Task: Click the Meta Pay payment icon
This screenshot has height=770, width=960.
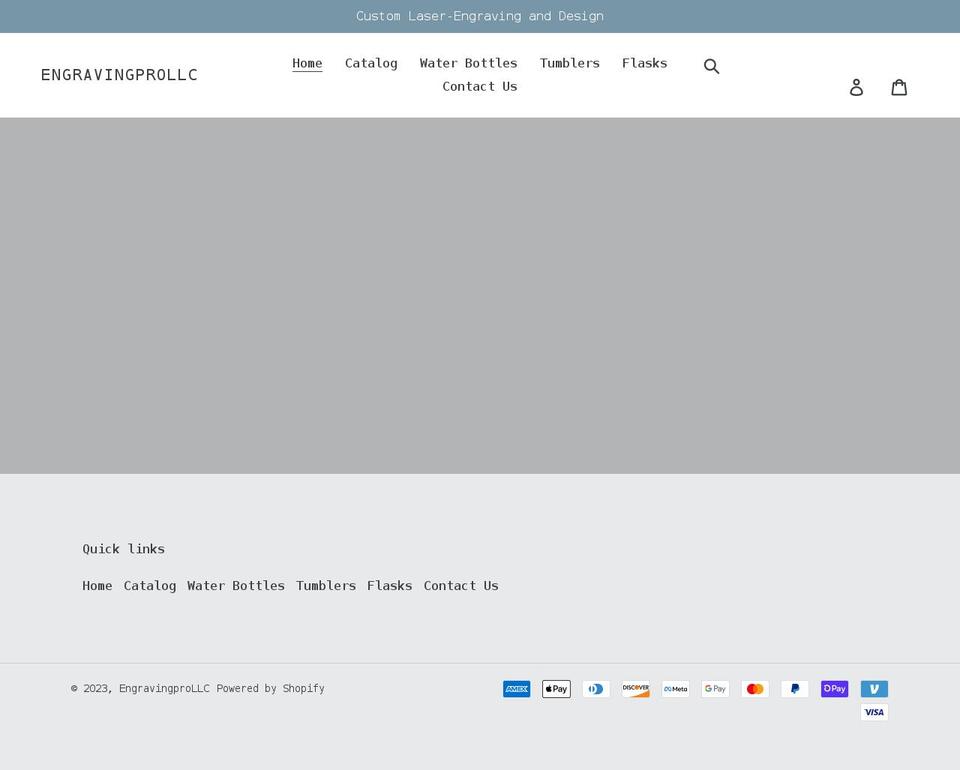Action: pos(675,689)
